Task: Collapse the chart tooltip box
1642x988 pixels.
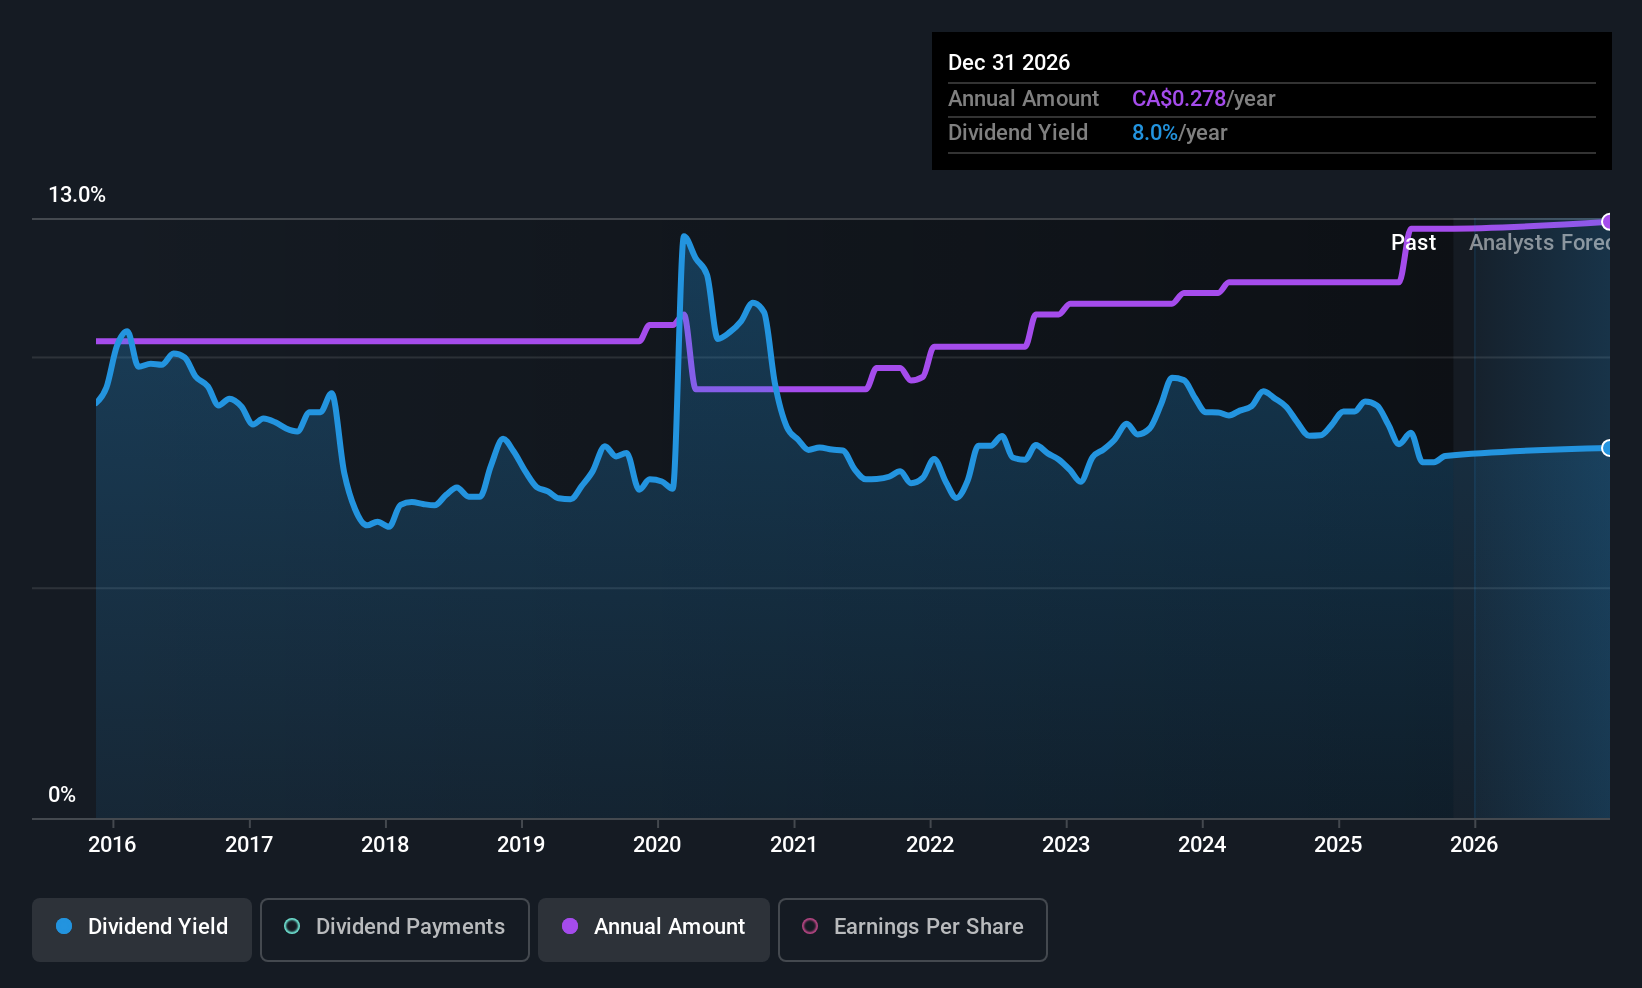Action: tap(1270, 100)
